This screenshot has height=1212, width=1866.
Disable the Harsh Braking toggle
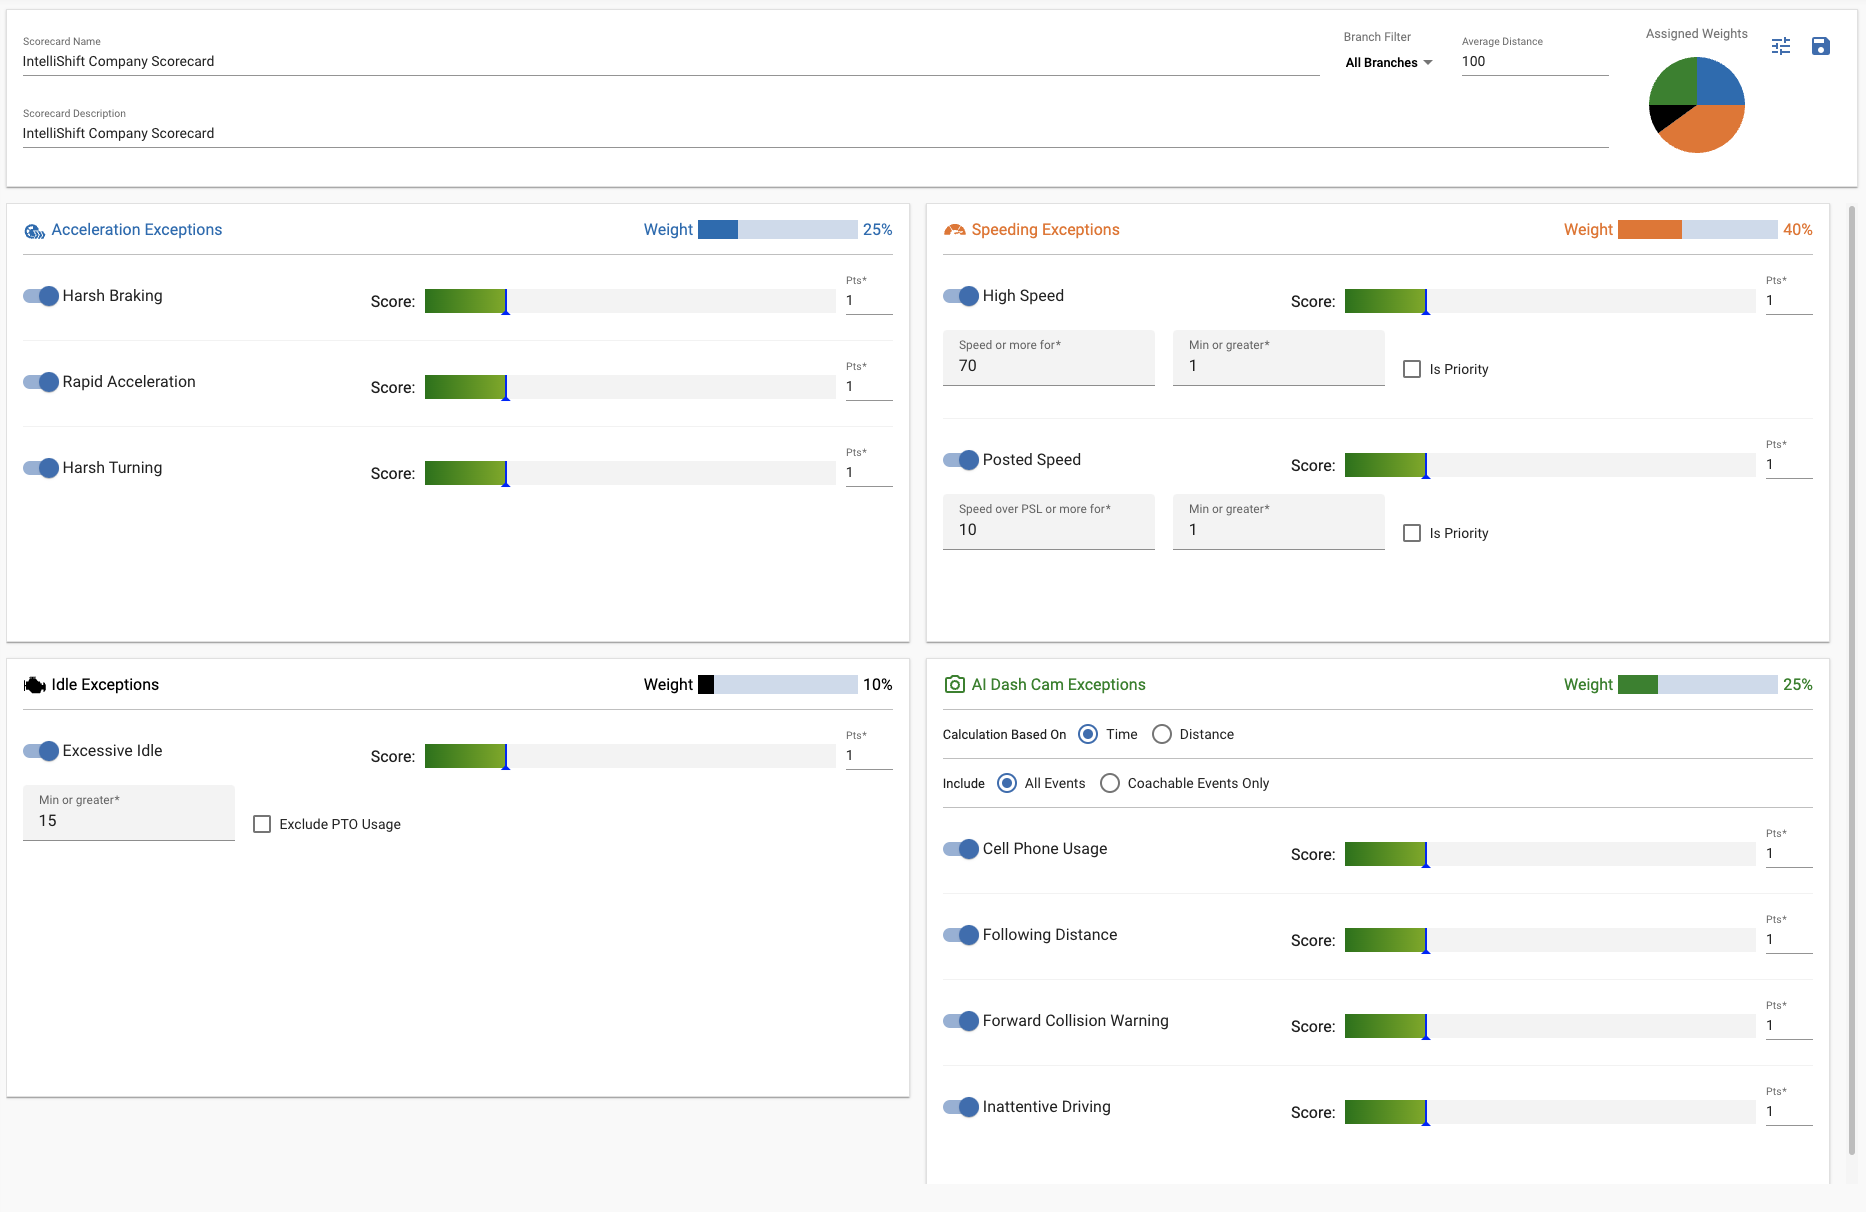click(42, 296)
